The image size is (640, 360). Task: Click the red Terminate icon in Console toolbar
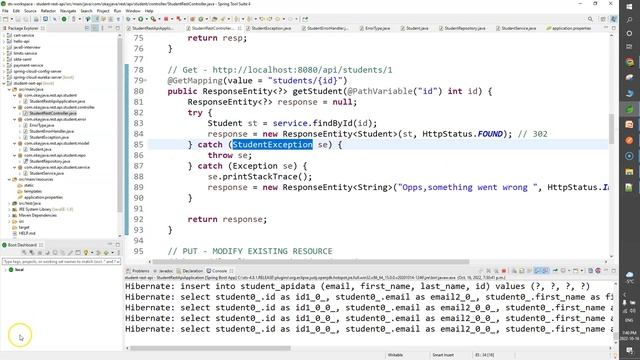click(x=504, y=271)
